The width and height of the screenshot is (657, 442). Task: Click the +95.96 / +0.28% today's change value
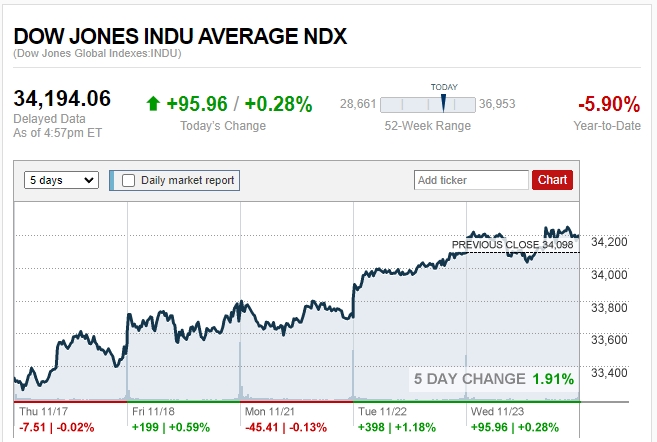tap(239, 103)
